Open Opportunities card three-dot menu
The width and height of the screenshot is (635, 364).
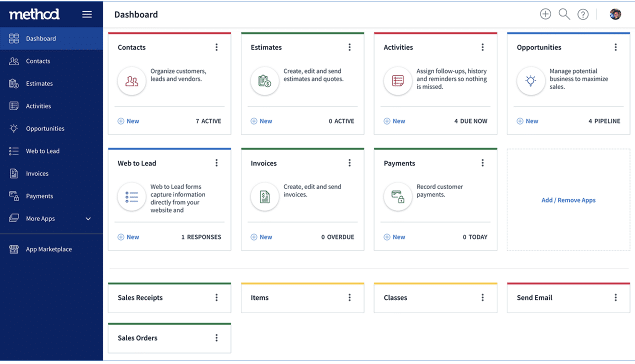coord(616,47)
